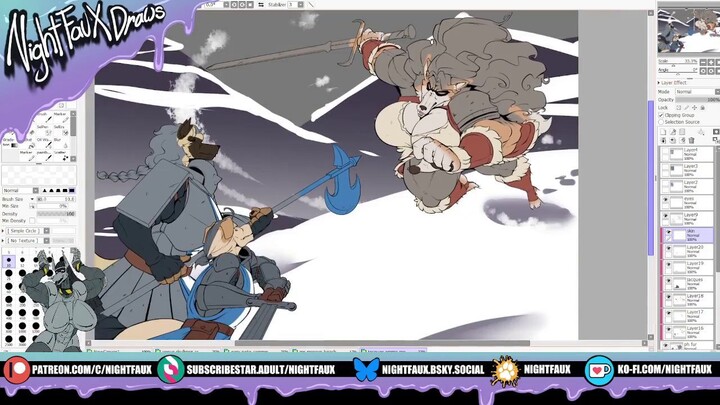The height and width of the screenshot is (405, 720).
Task: Open the Stabilizer value dropdown
Action: point(300,5)
